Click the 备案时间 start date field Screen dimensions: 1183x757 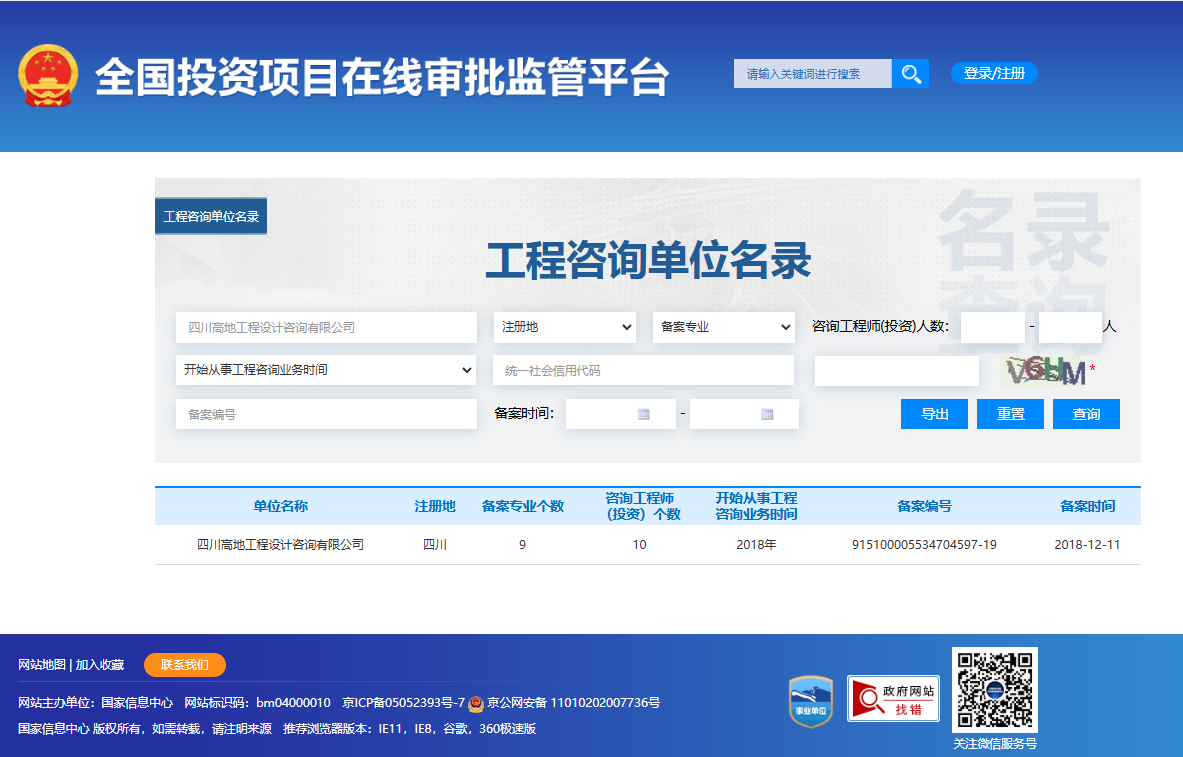click(621, 414)
